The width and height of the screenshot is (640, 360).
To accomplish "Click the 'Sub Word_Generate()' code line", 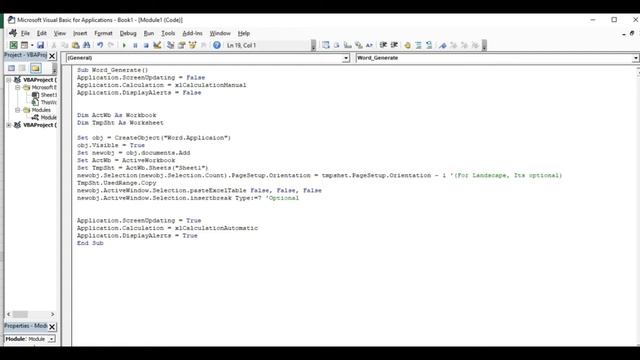I will [x=112, y=70].
